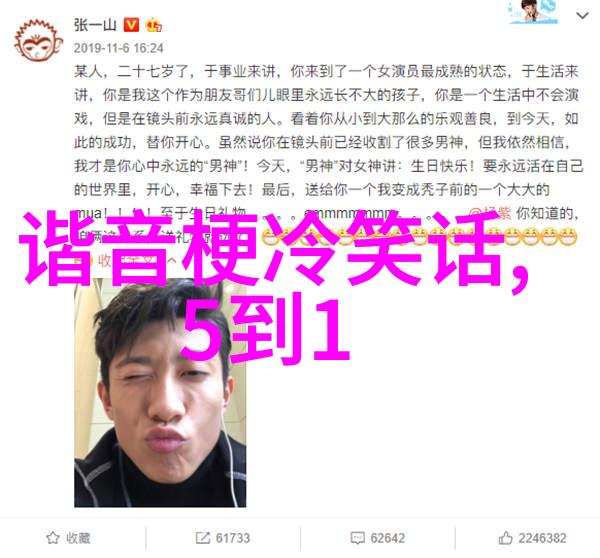The width and height of the screenshot is (600, 558).
Task: Open the 张一山 username link
Action: (95, 25)
